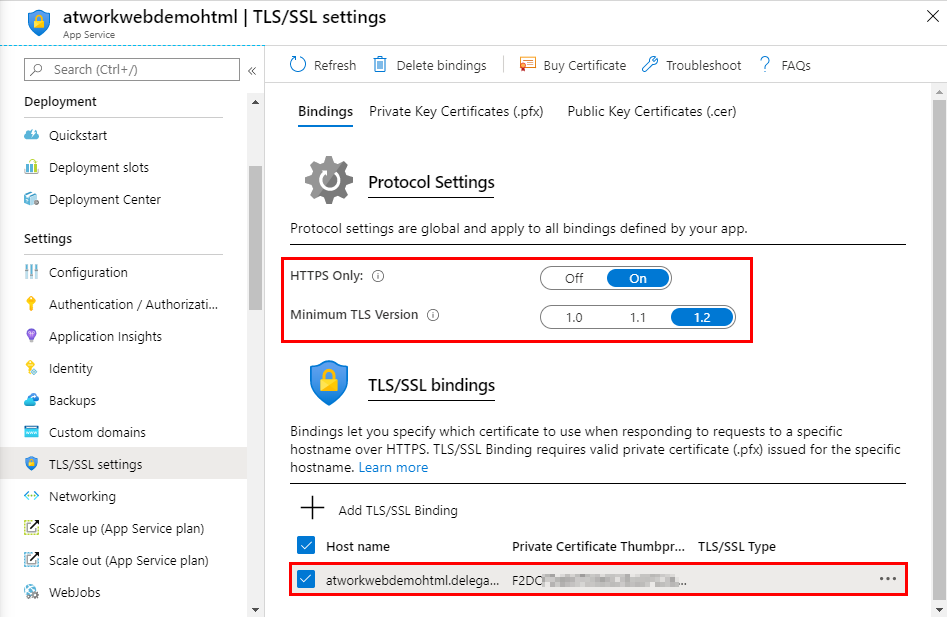Turn HTTPS Only off

click(574, 278)
